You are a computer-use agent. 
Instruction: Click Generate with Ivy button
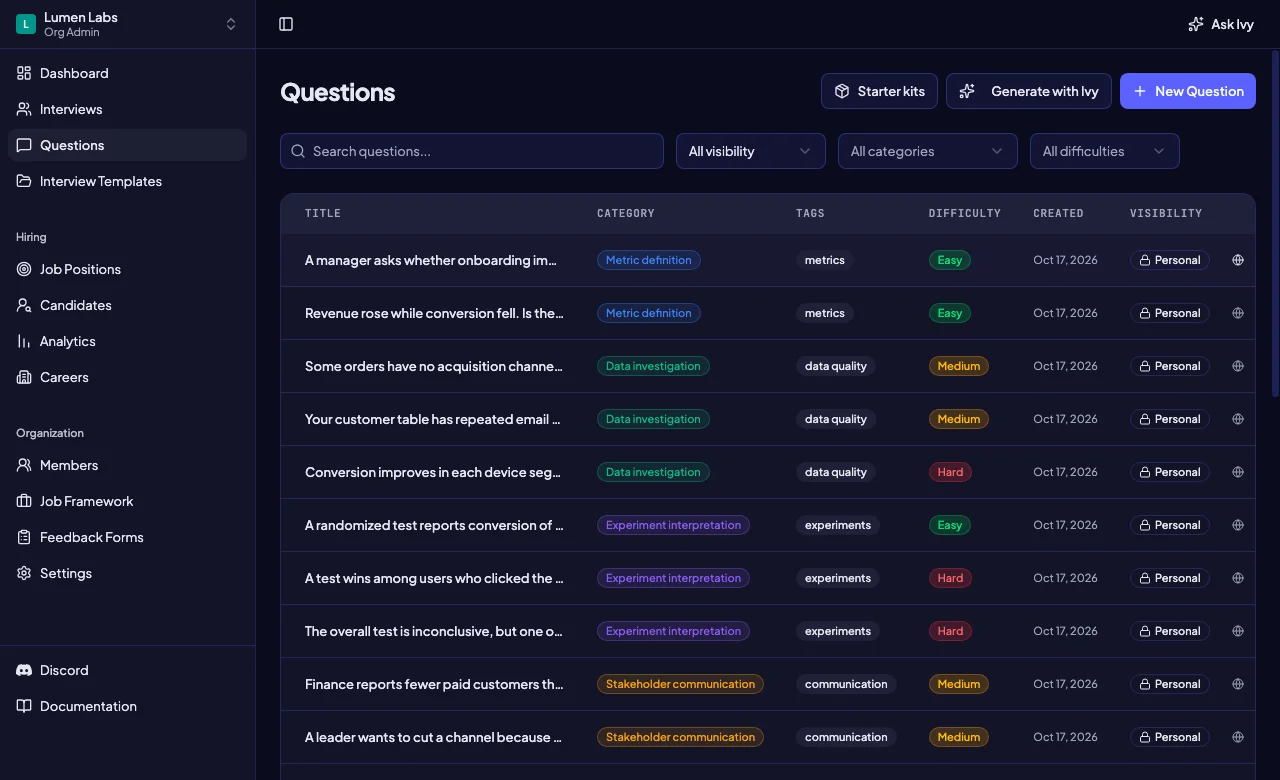[x=1029, y=91]
